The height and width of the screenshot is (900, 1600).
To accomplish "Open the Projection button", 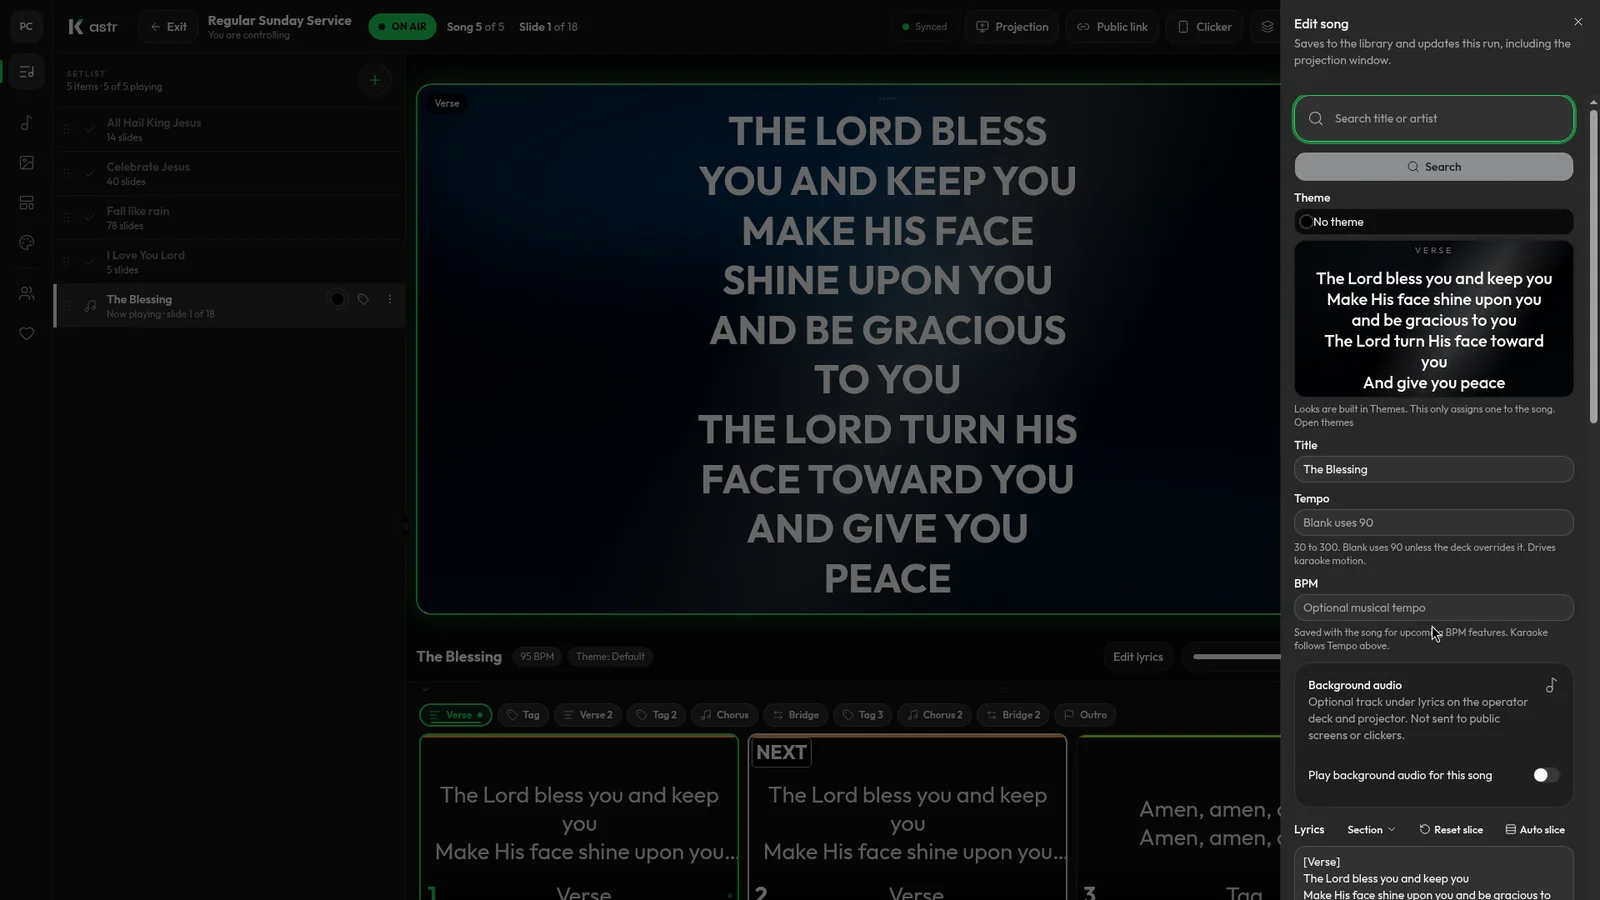I will [x=1012, y=27].
